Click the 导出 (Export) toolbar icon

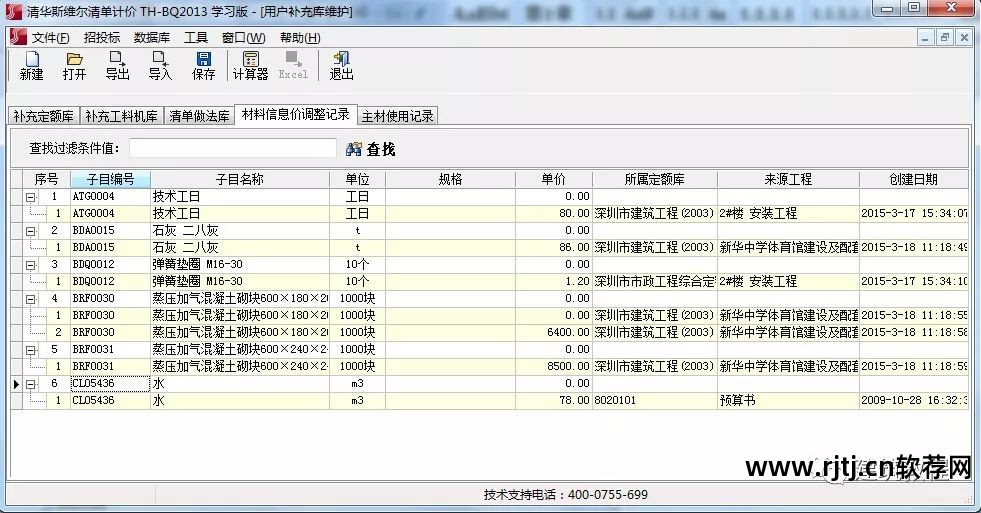point(117,66)
